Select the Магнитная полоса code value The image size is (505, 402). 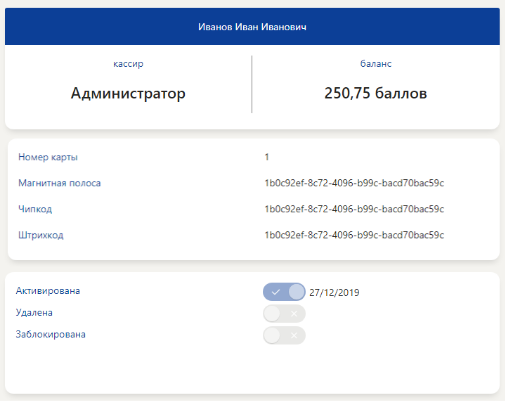click(354, 183)
